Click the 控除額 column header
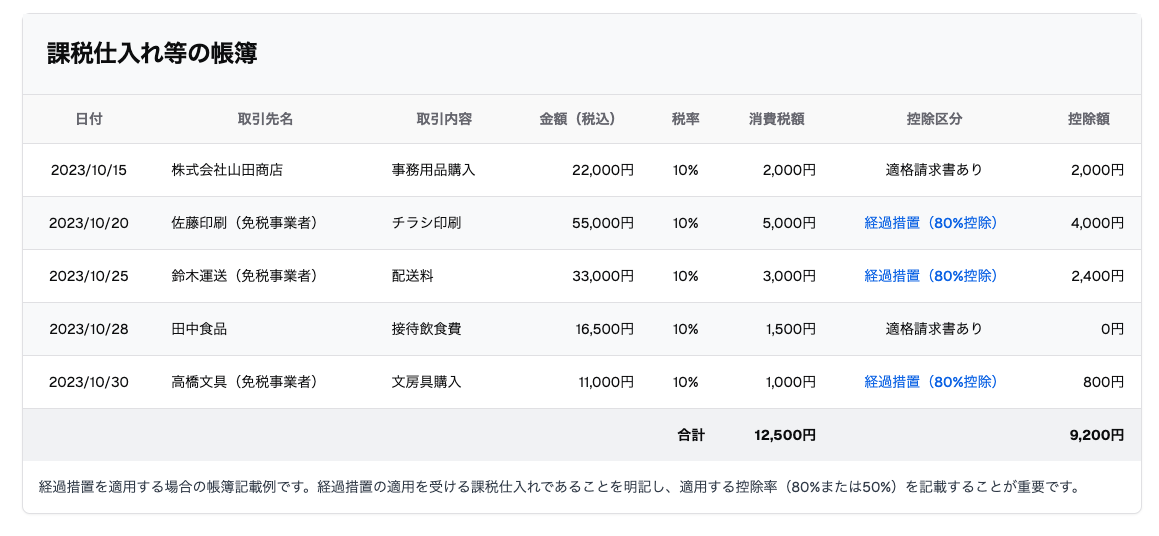Screen dimensions: 1159x536 coord(1088,119)
